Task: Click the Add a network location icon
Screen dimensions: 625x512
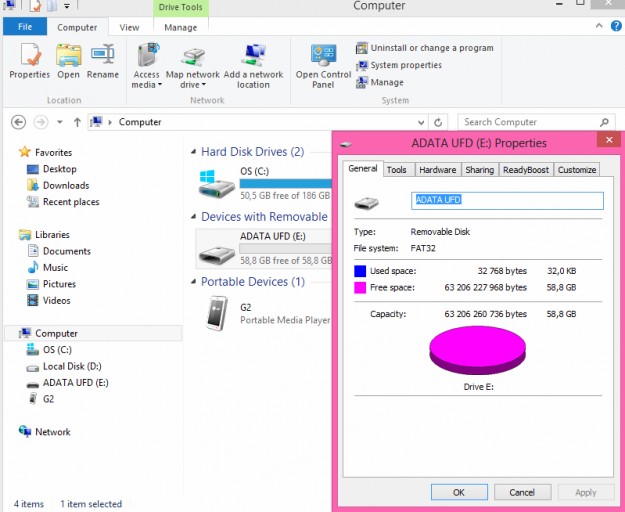Action: [253, 62]
